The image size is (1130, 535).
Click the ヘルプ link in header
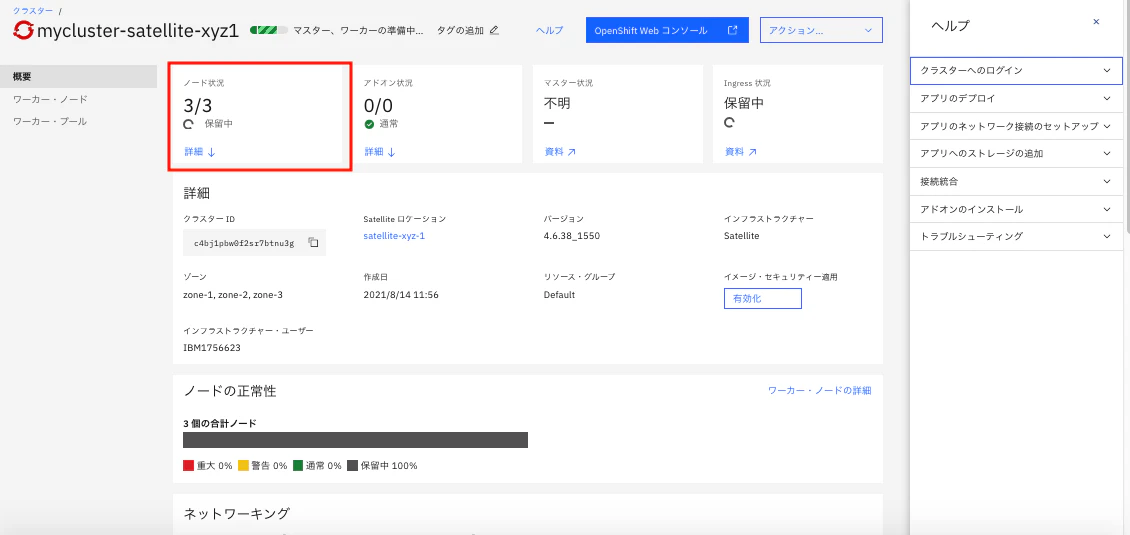click(549, 30)
